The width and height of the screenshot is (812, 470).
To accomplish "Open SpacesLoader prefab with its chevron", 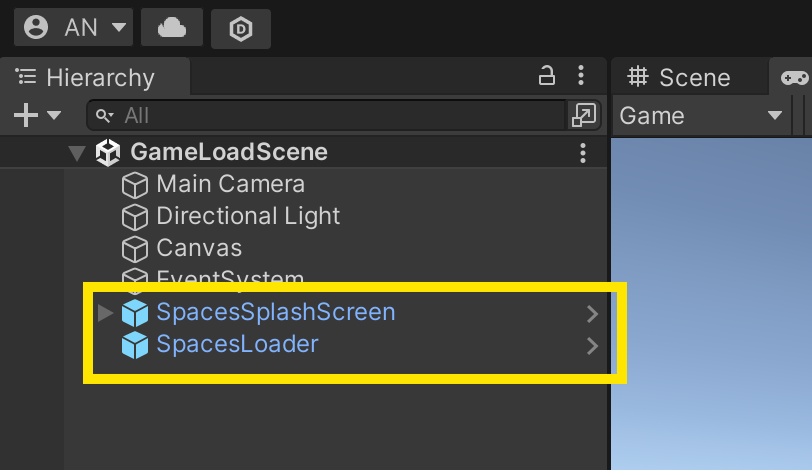I will [x=592, y=346].
